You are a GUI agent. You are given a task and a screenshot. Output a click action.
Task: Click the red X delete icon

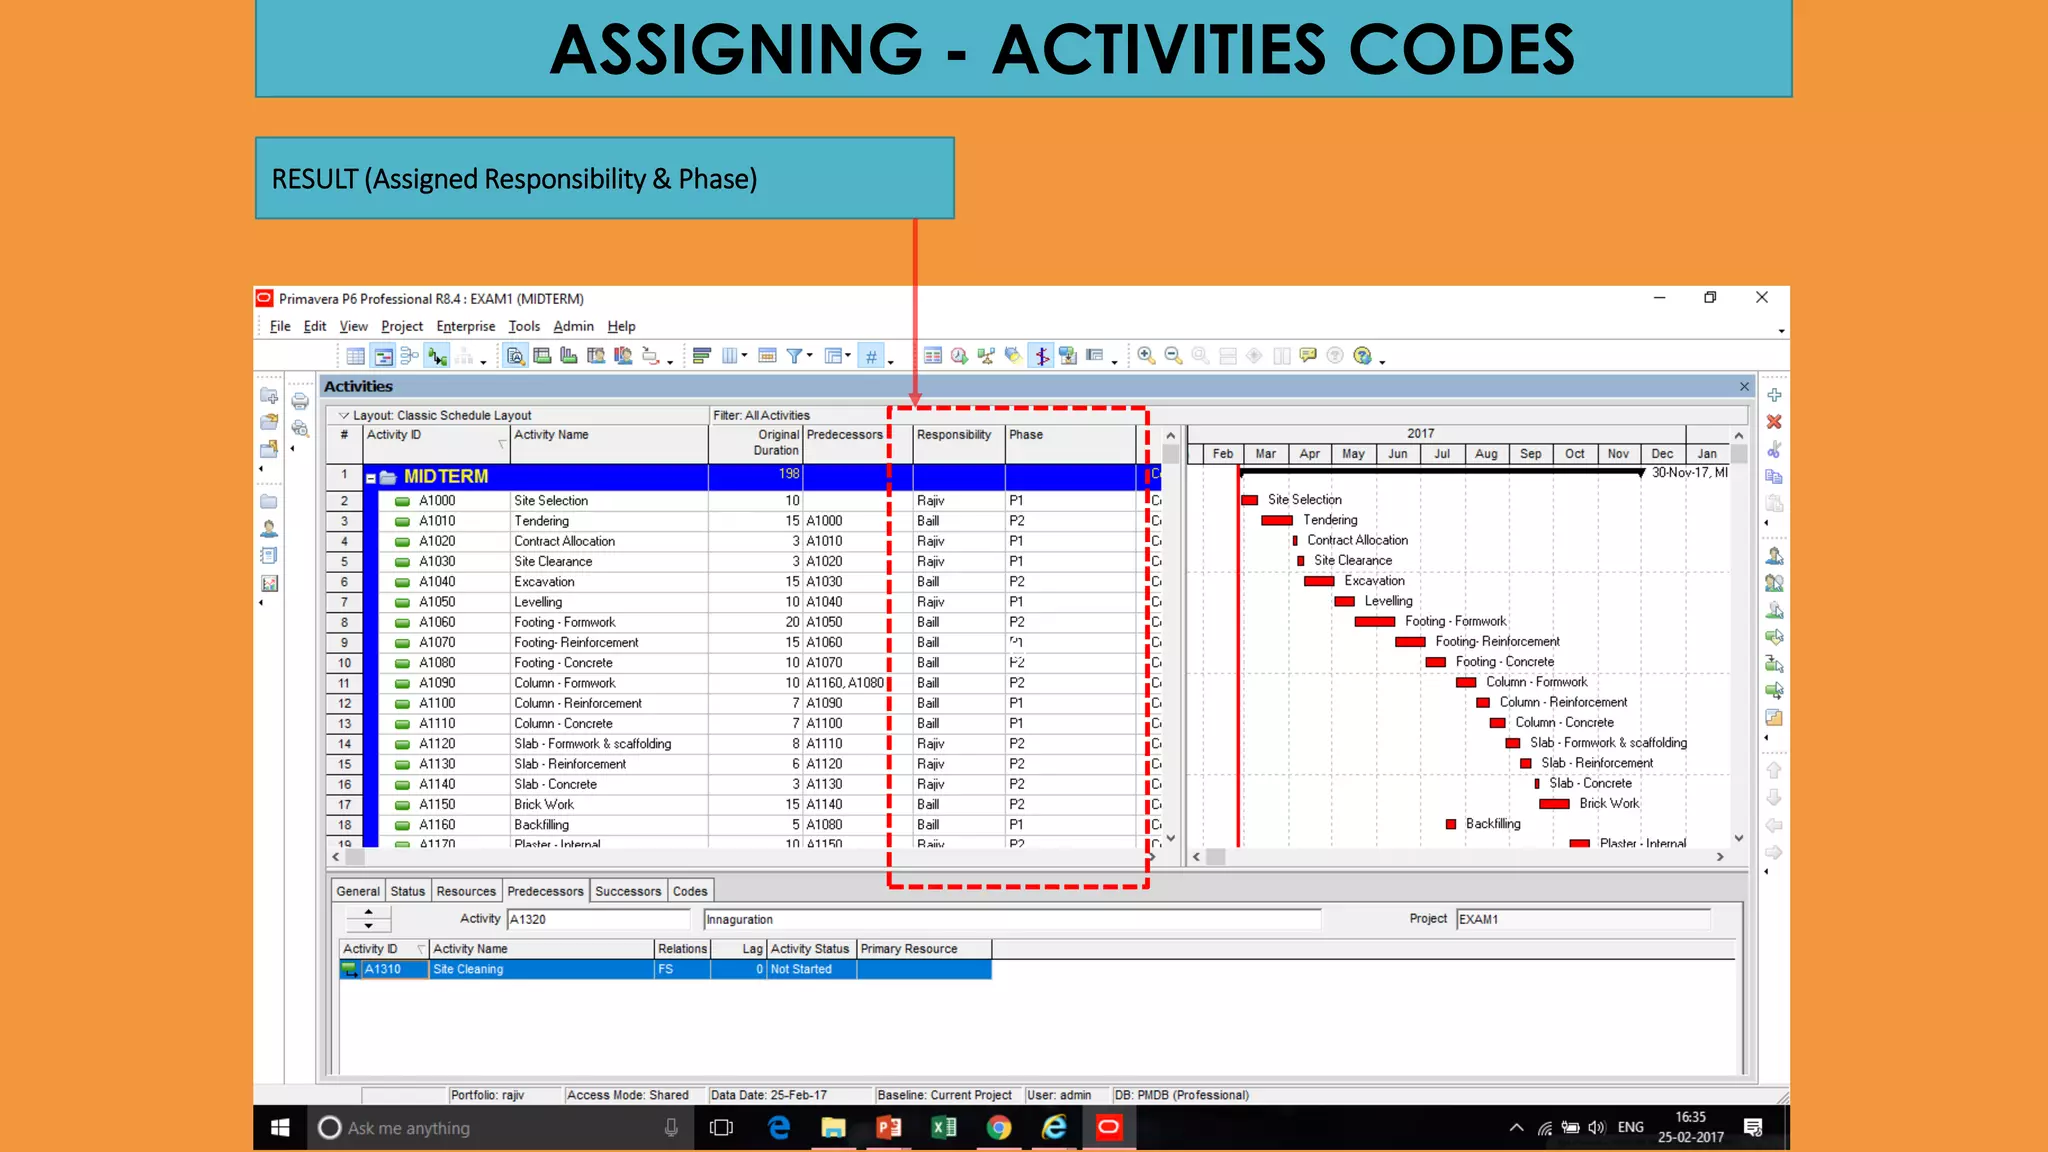coord(1774,422)
